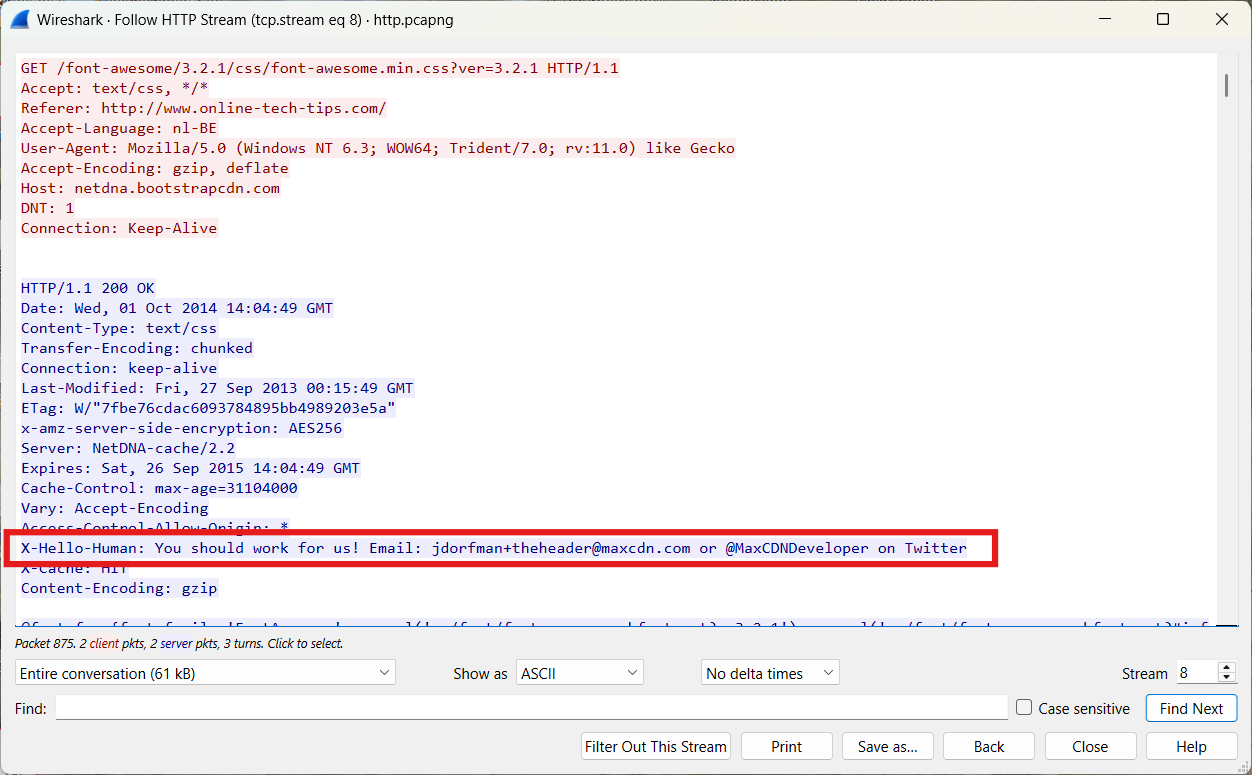Close the window using the title bar X
Viewport: 1252px width, 775px height.
point(1221,19)
